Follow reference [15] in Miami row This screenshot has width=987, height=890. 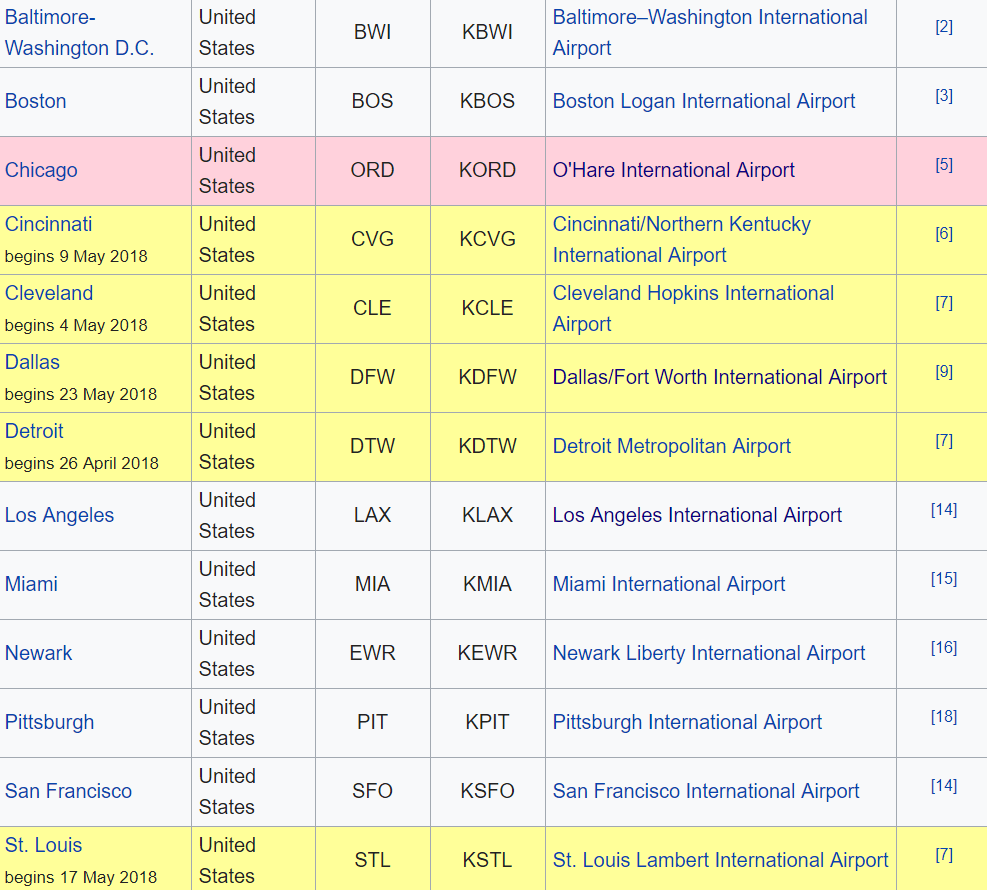tap(944, 579)
